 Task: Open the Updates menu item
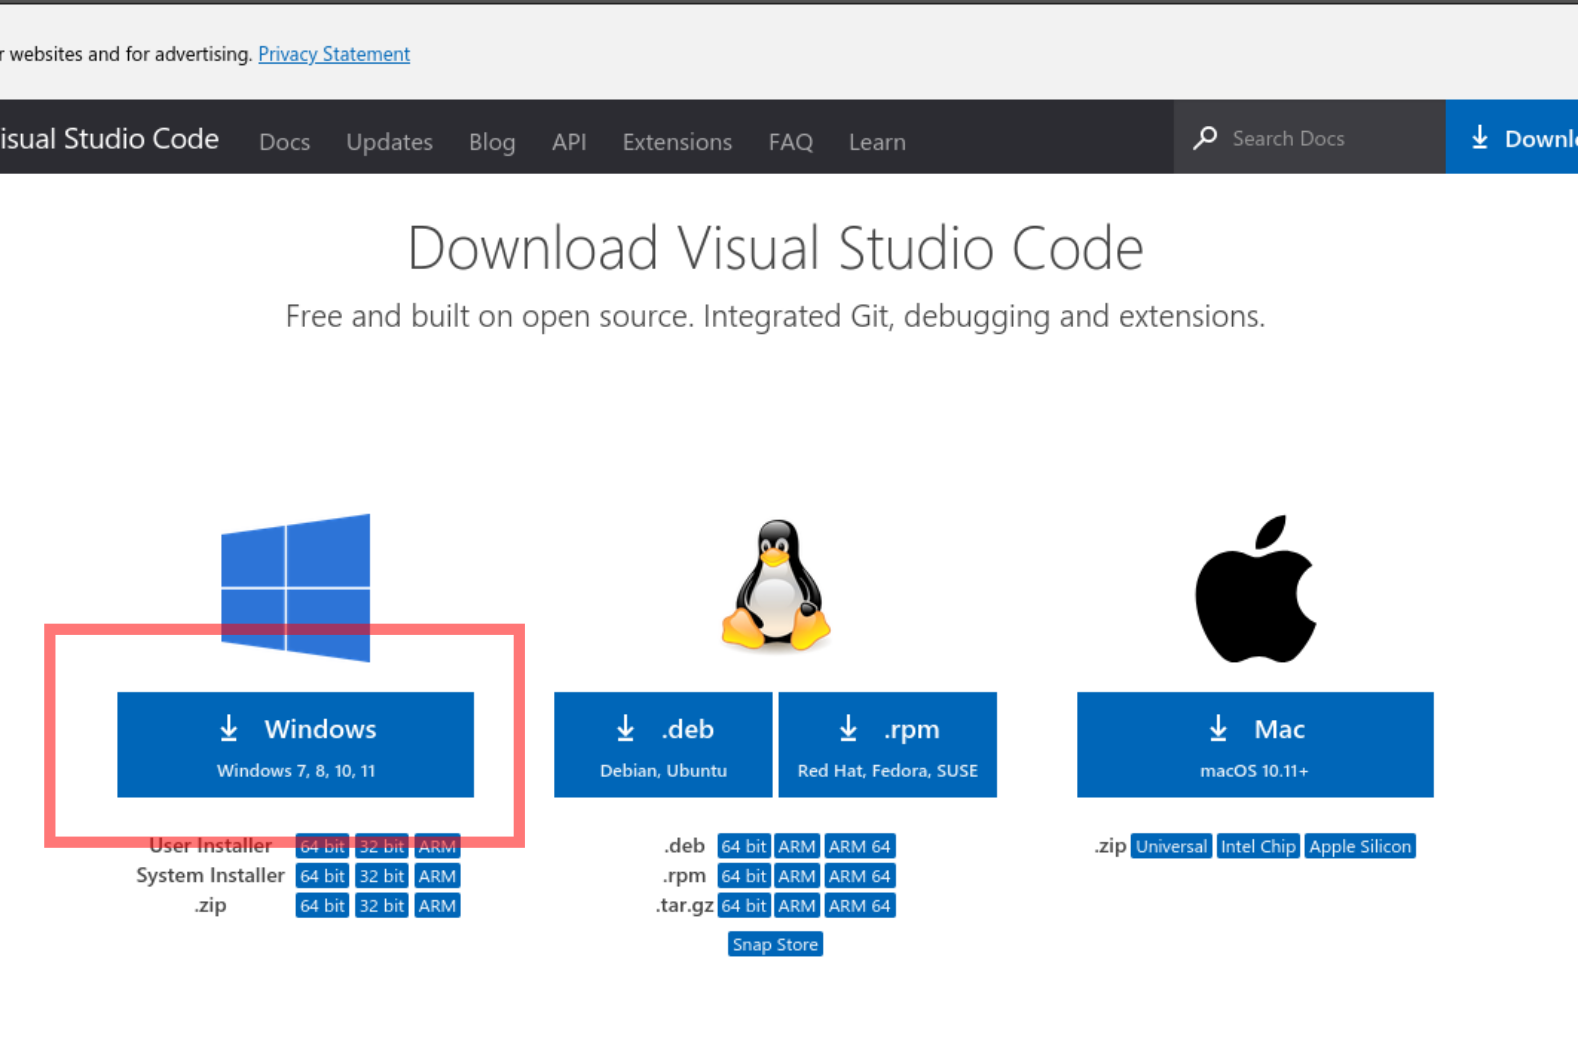(x=390, y=142)
